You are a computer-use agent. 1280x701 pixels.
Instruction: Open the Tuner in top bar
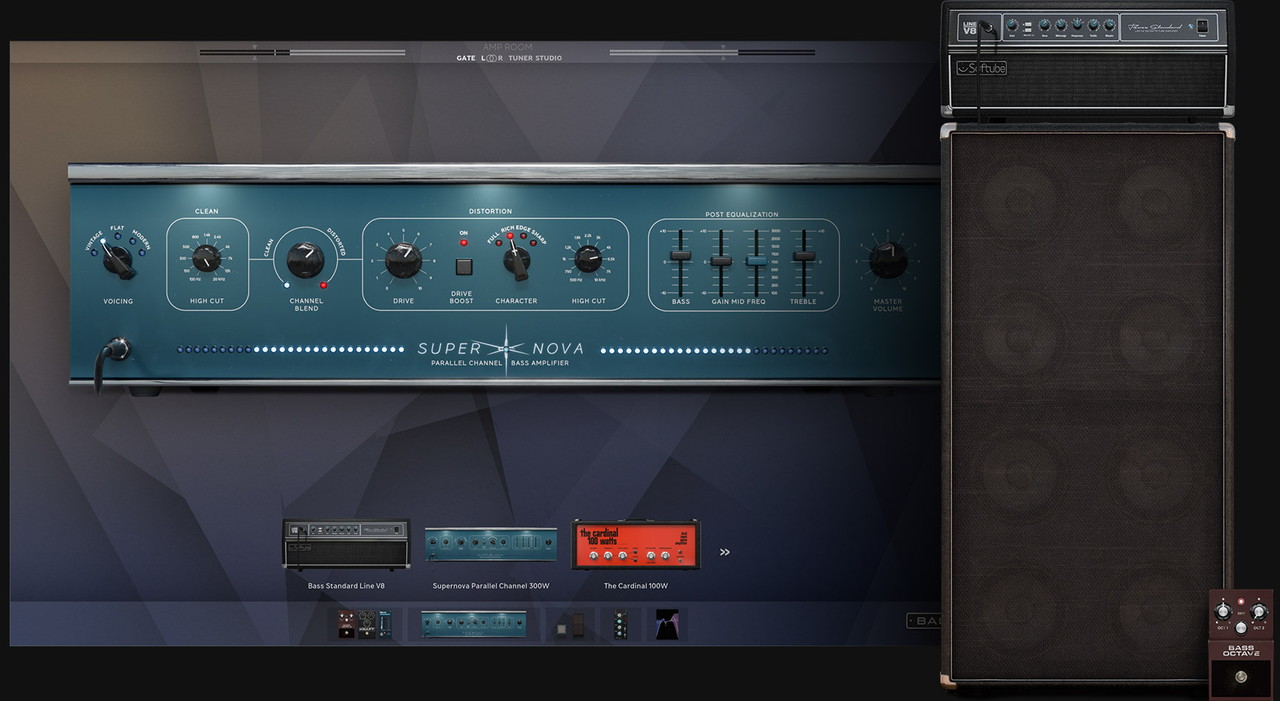point(520,58)
